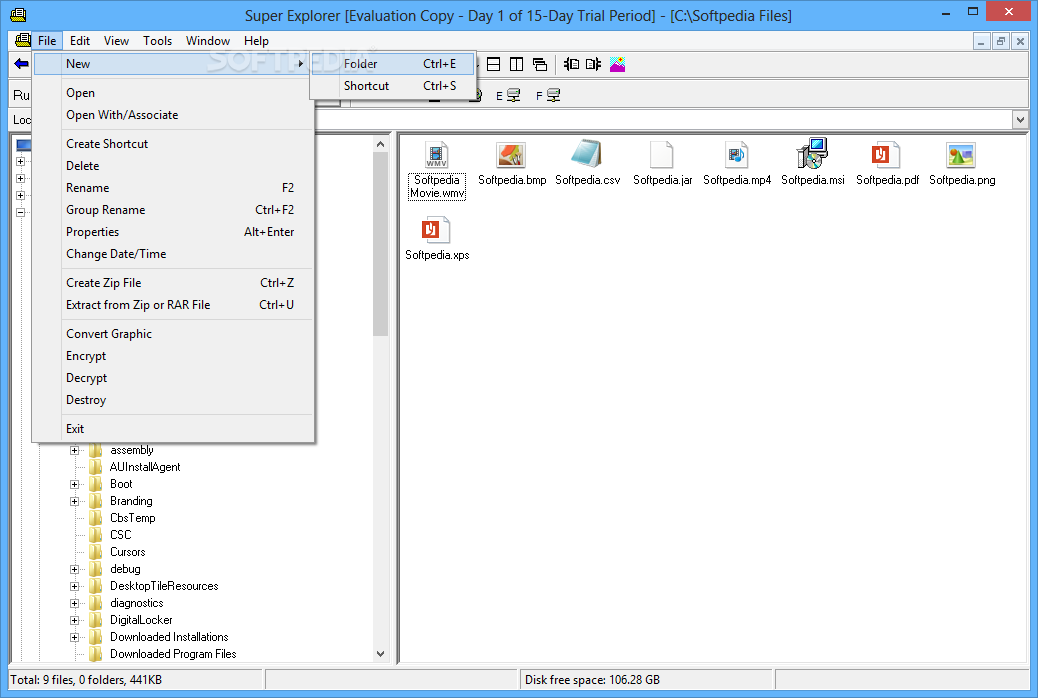The width and height of the screenshot is (1038, 698).
Task: Expand the diagnostics folder node
Action: (x=74, y=603)
